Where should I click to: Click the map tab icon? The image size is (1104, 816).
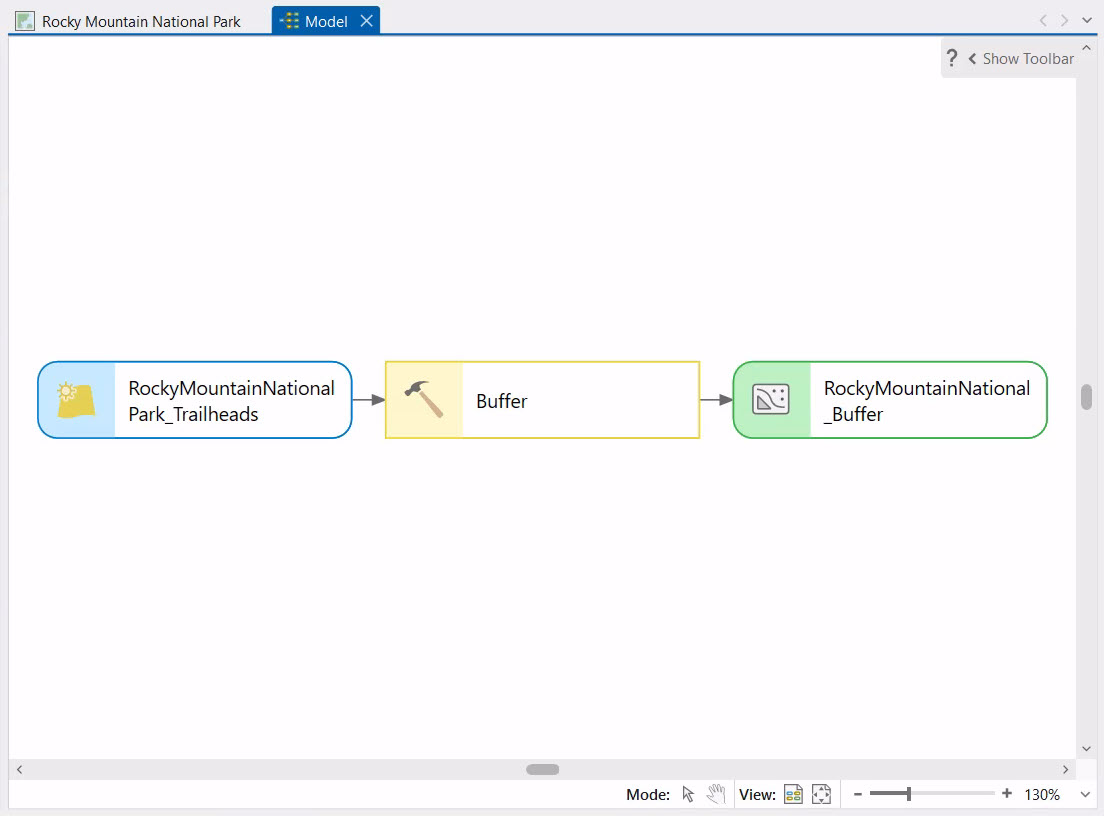click(x=25, y=21)
